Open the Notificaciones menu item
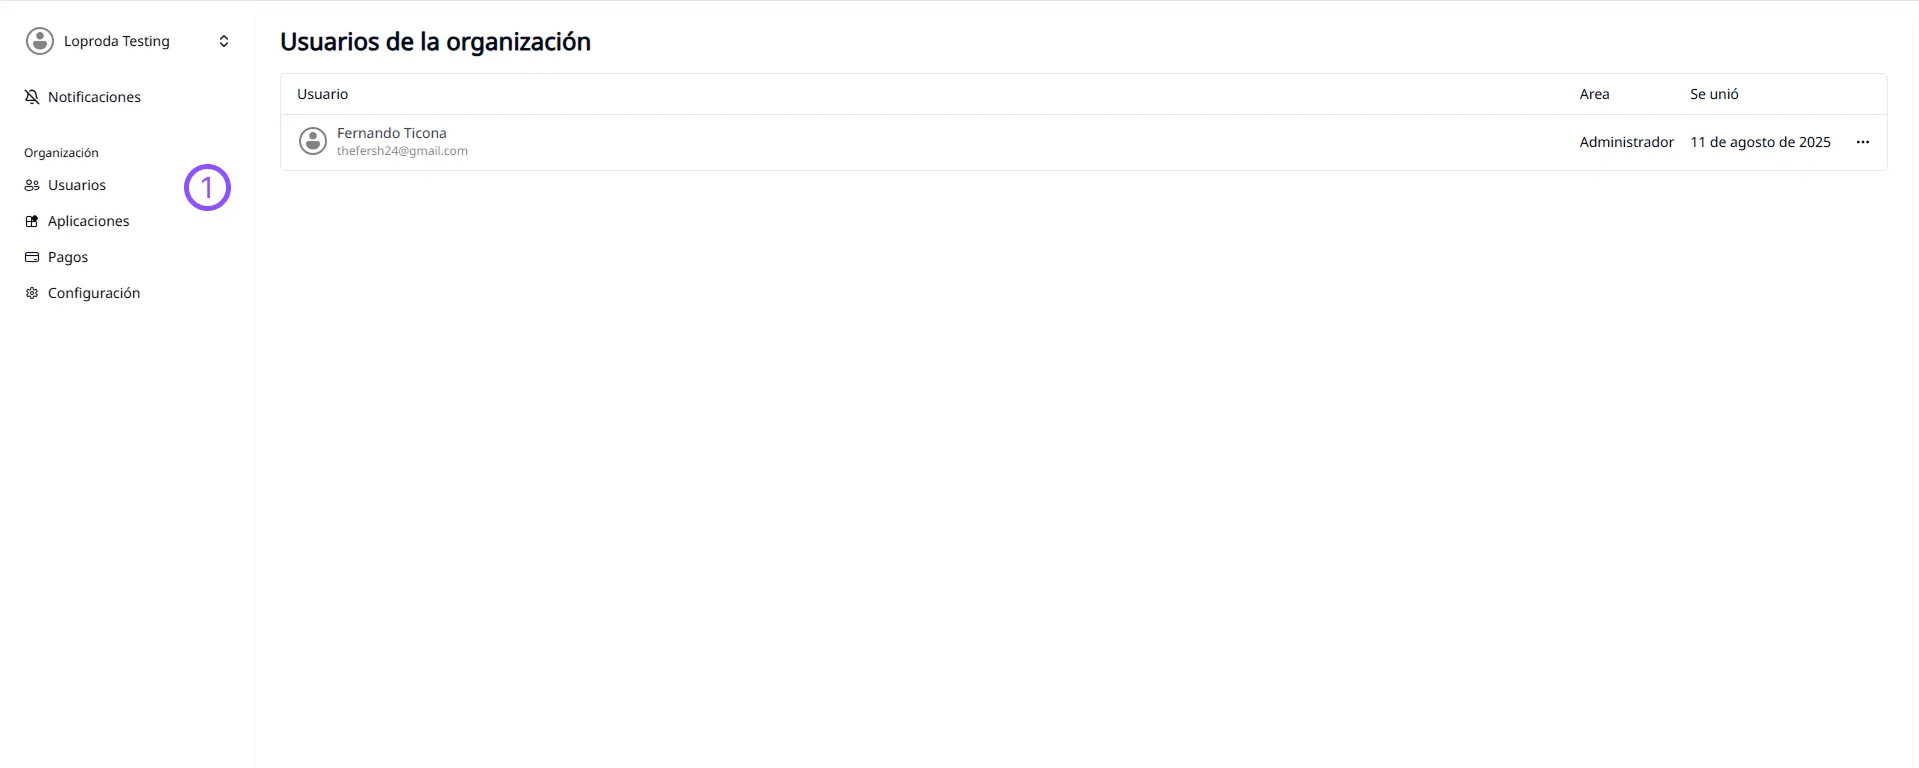 94,97
